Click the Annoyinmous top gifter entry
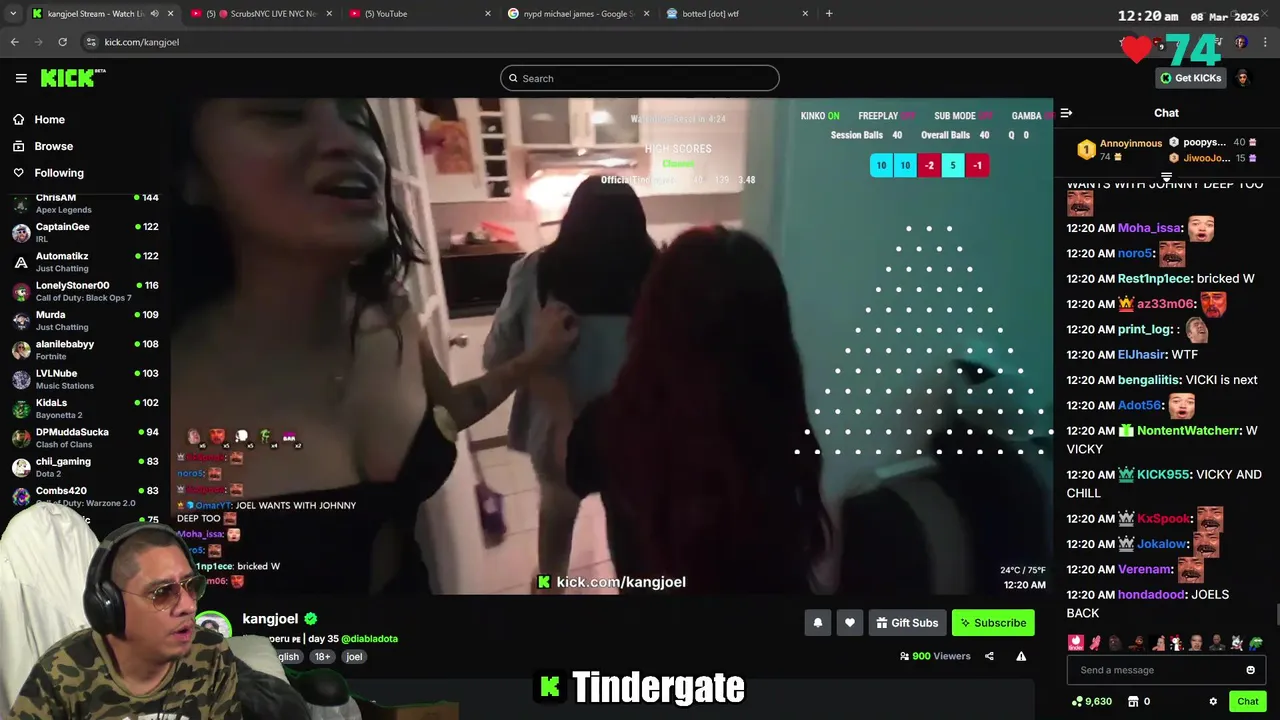Viewport: 1280px width, 720px height. (x=1119, y=150)
